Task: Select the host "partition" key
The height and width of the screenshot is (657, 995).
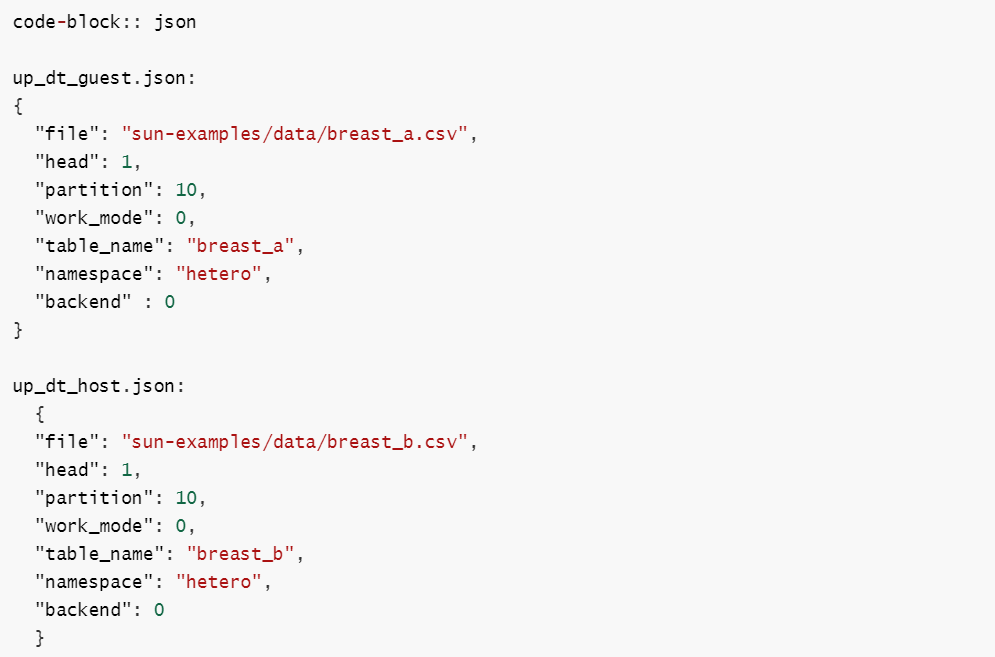Action: (95, 498)
